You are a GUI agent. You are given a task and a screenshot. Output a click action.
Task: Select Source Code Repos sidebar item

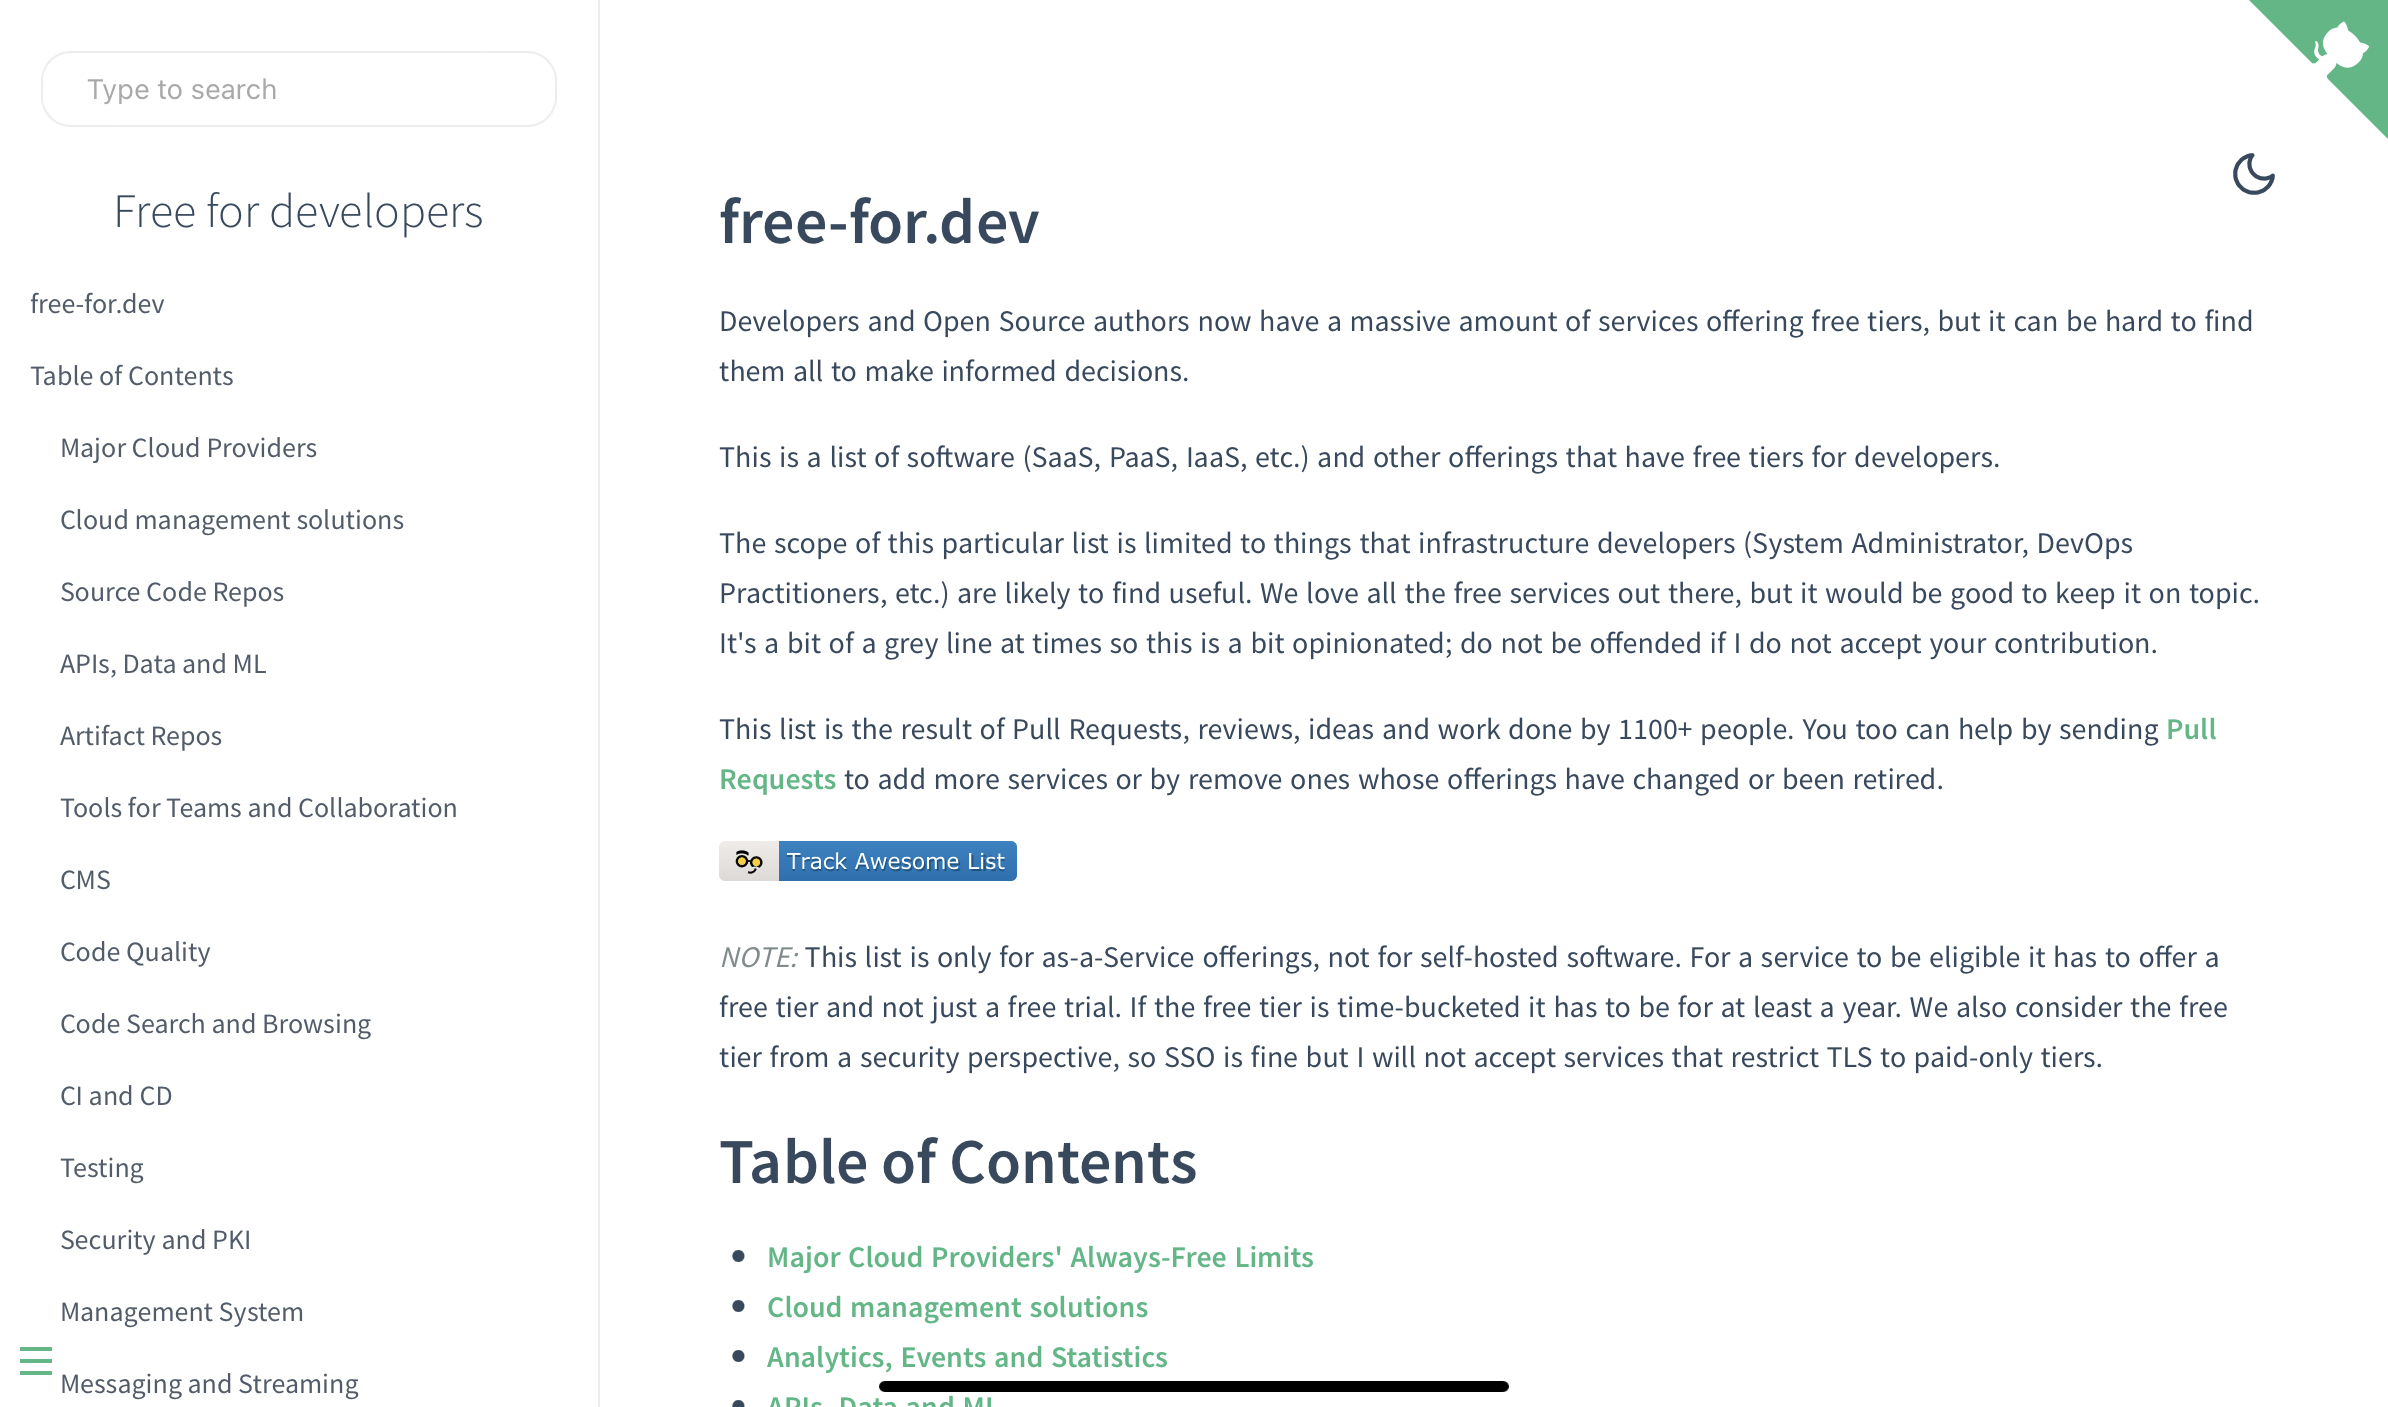coord(172,590)
